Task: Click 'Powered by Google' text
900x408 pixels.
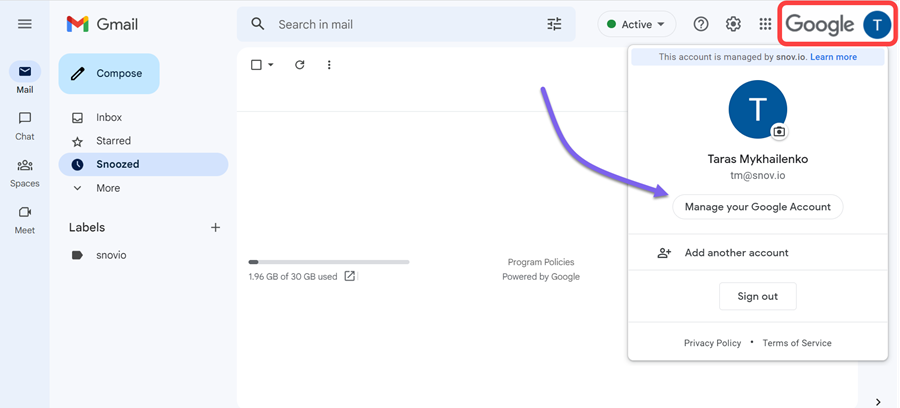Action: [x=541, y=277]
